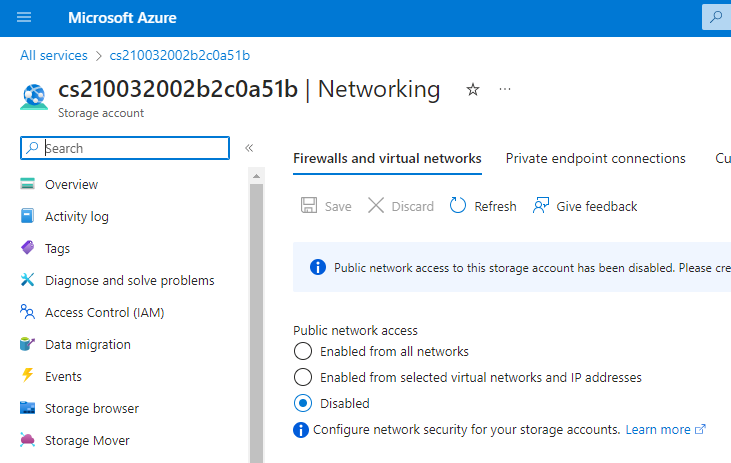Image resolution: width=731 pixels, height=463 pixels.
Task: Click the cs210032002b2c0a51b breadcrumb link
Action: 179,55
